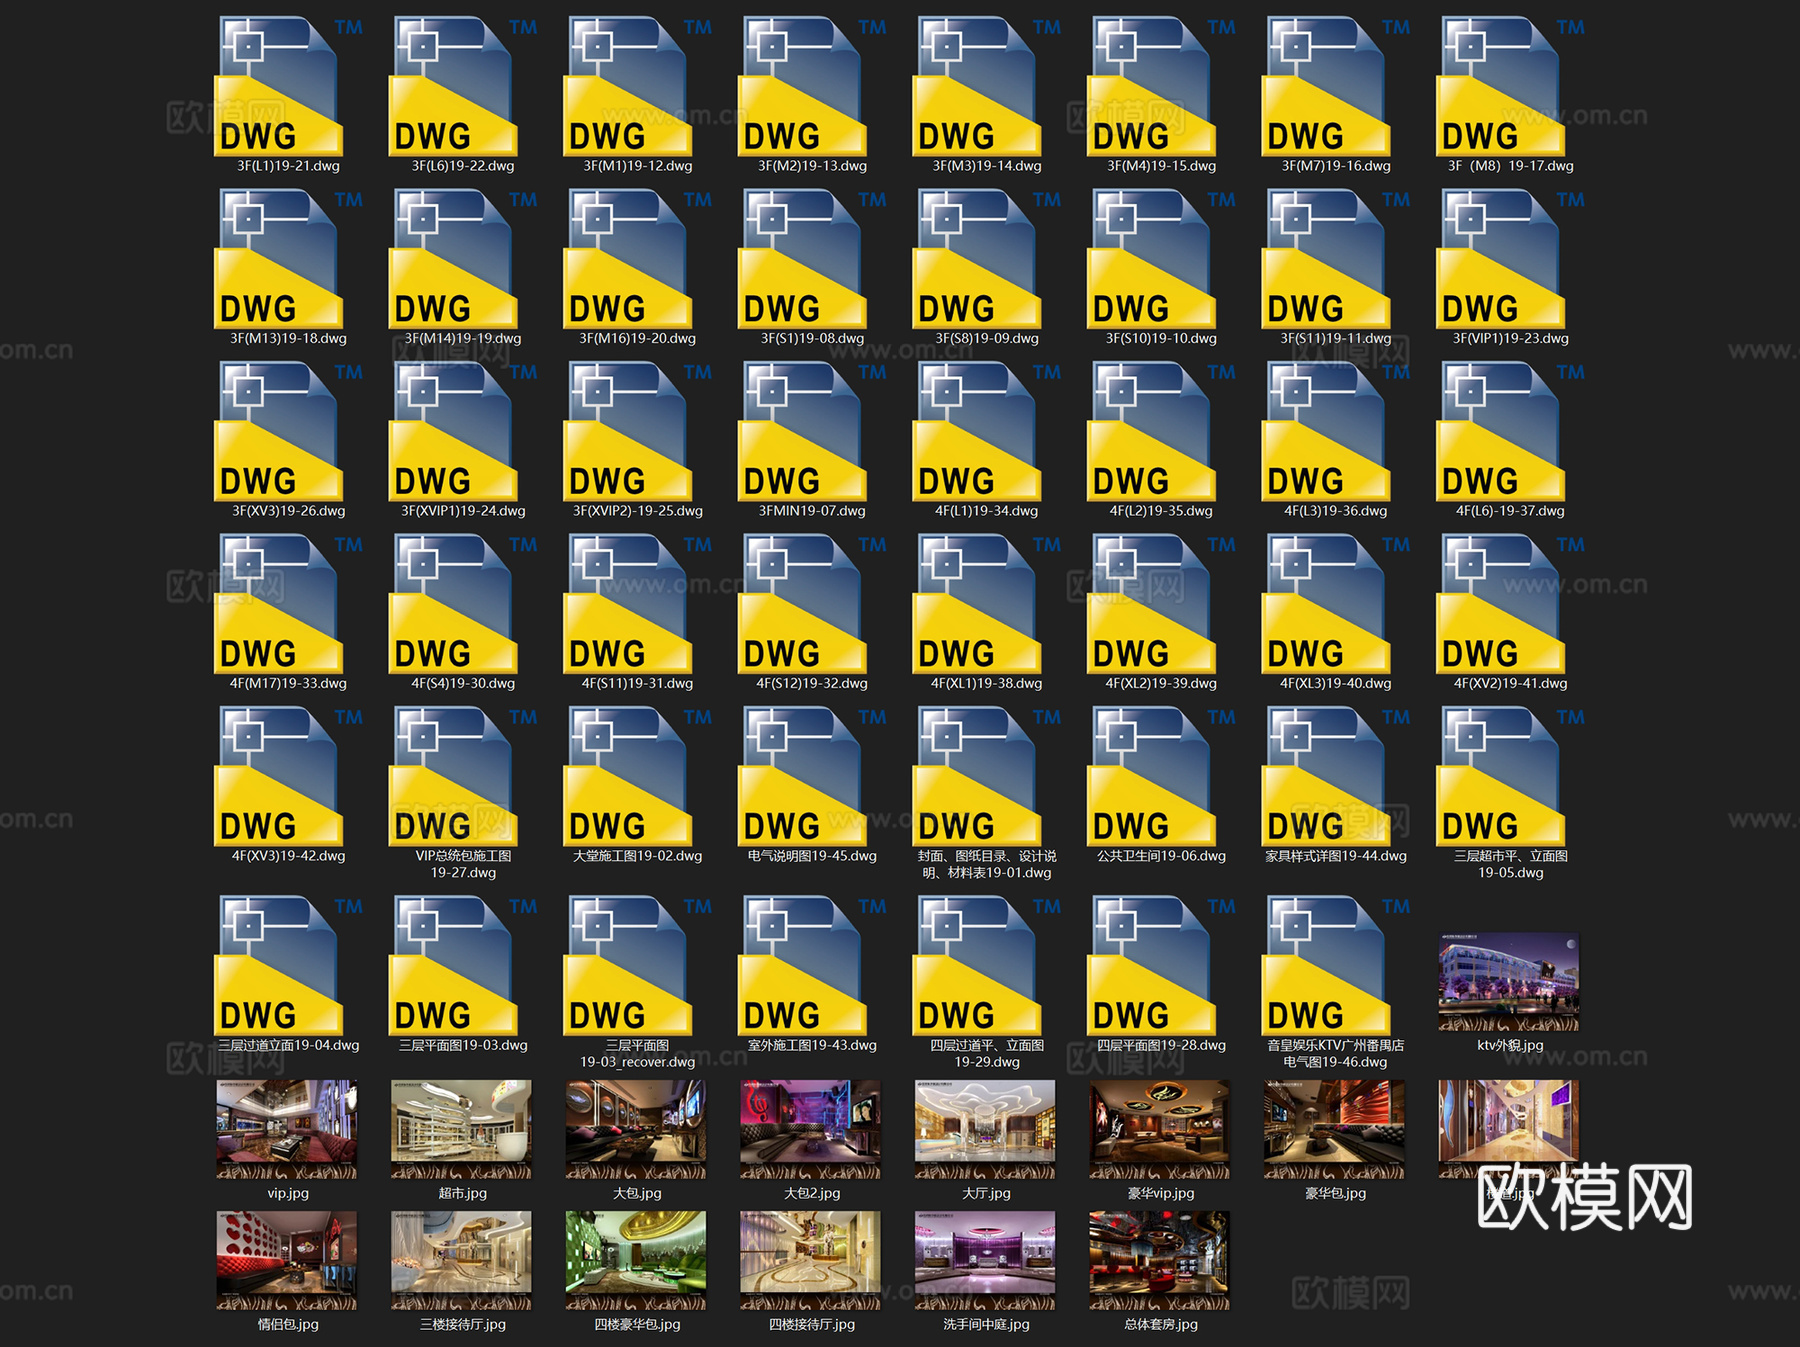Click the 豪华vip.jpg image thumbnail

point(1159,1130)
